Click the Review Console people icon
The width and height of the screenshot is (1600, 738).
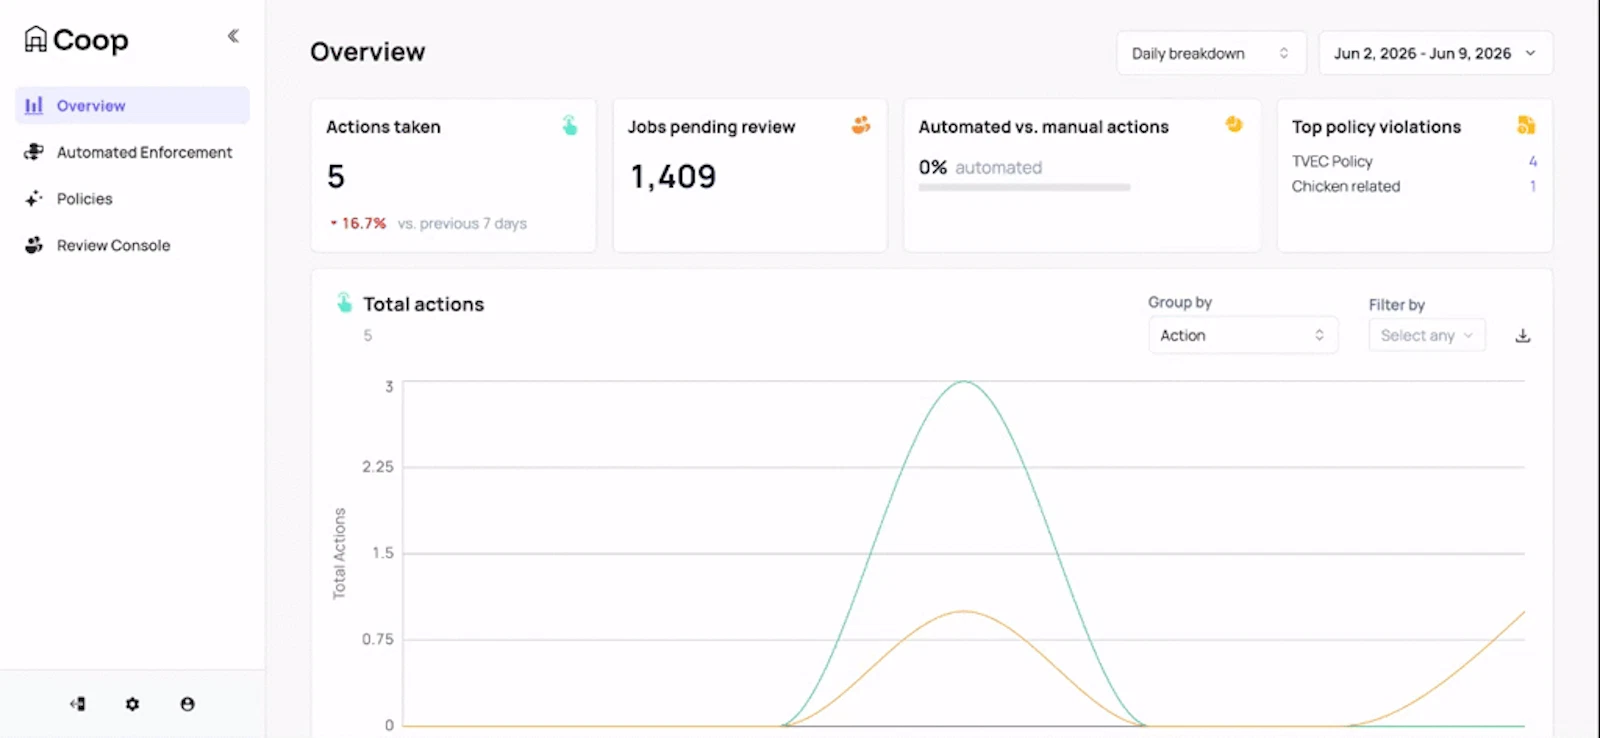[34, 245]
